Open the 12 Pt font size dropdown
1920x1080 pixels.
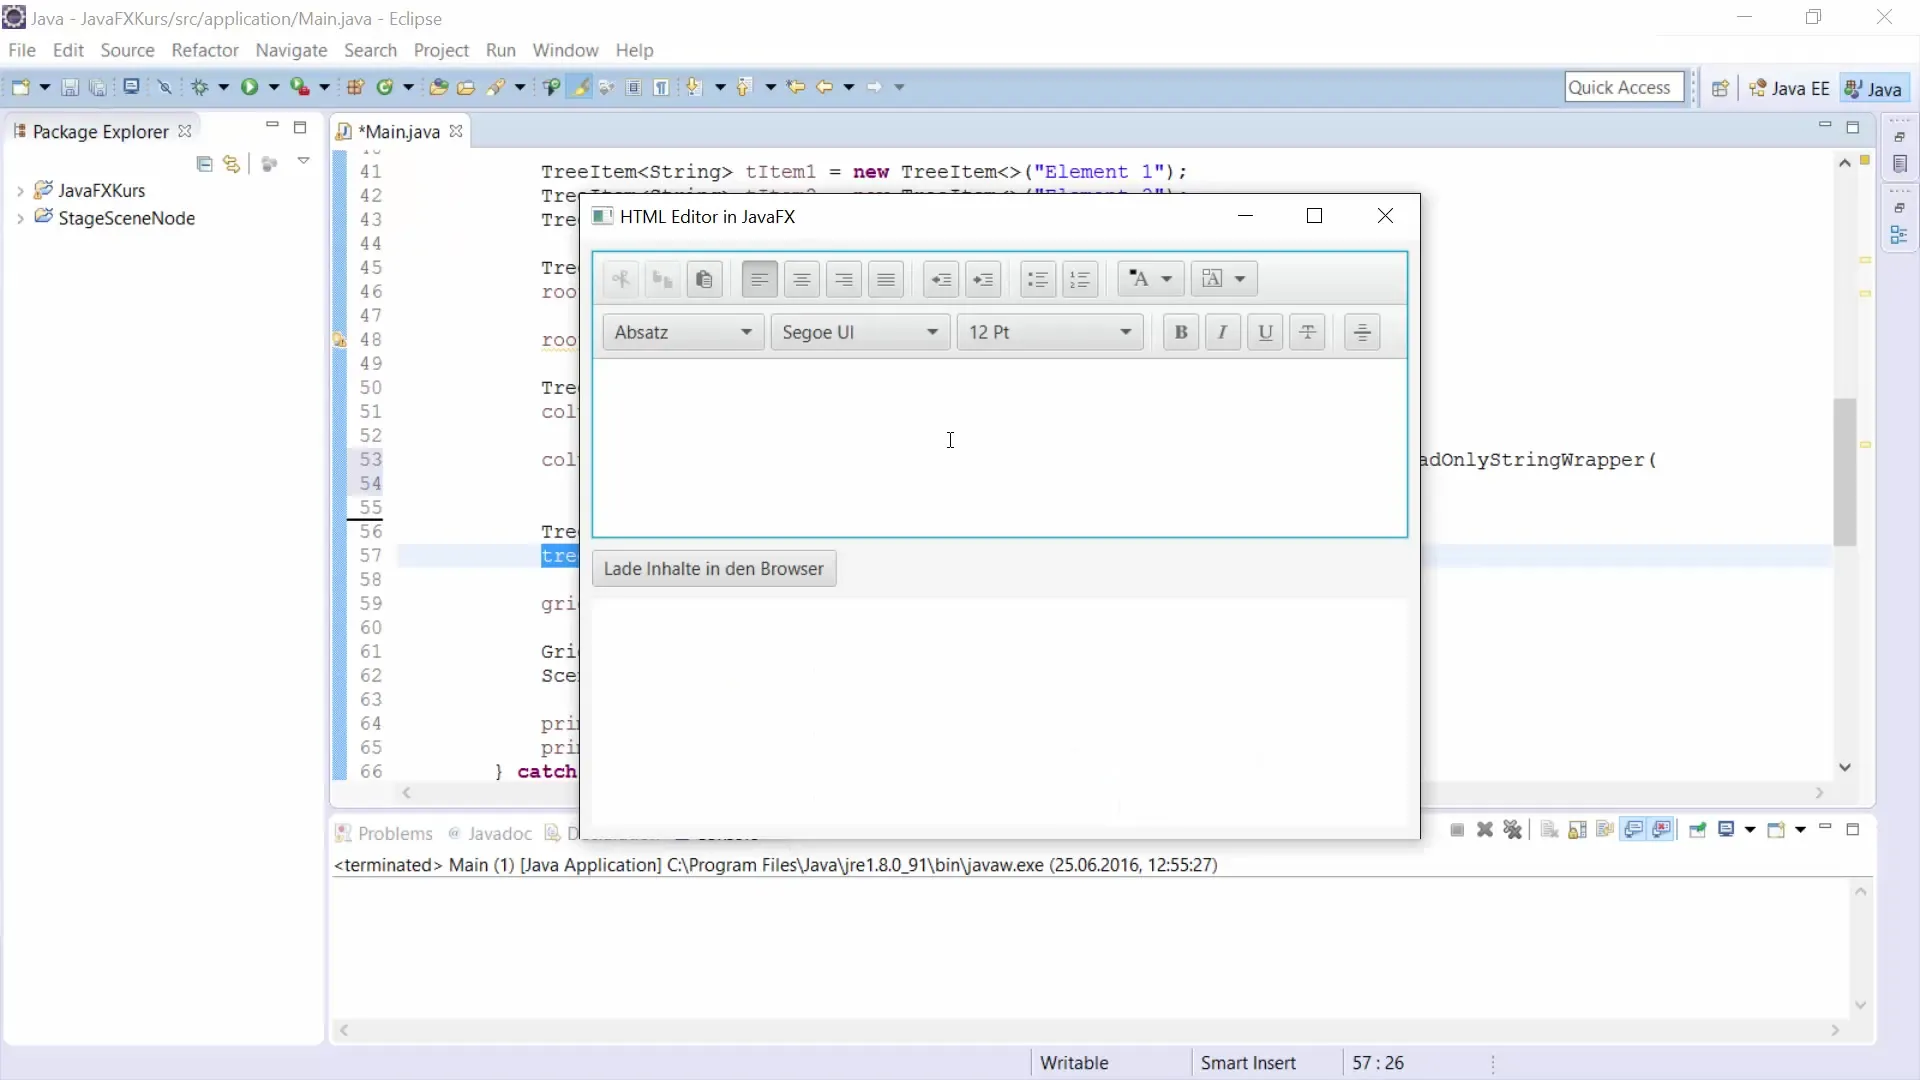[x=1050, y=332]
